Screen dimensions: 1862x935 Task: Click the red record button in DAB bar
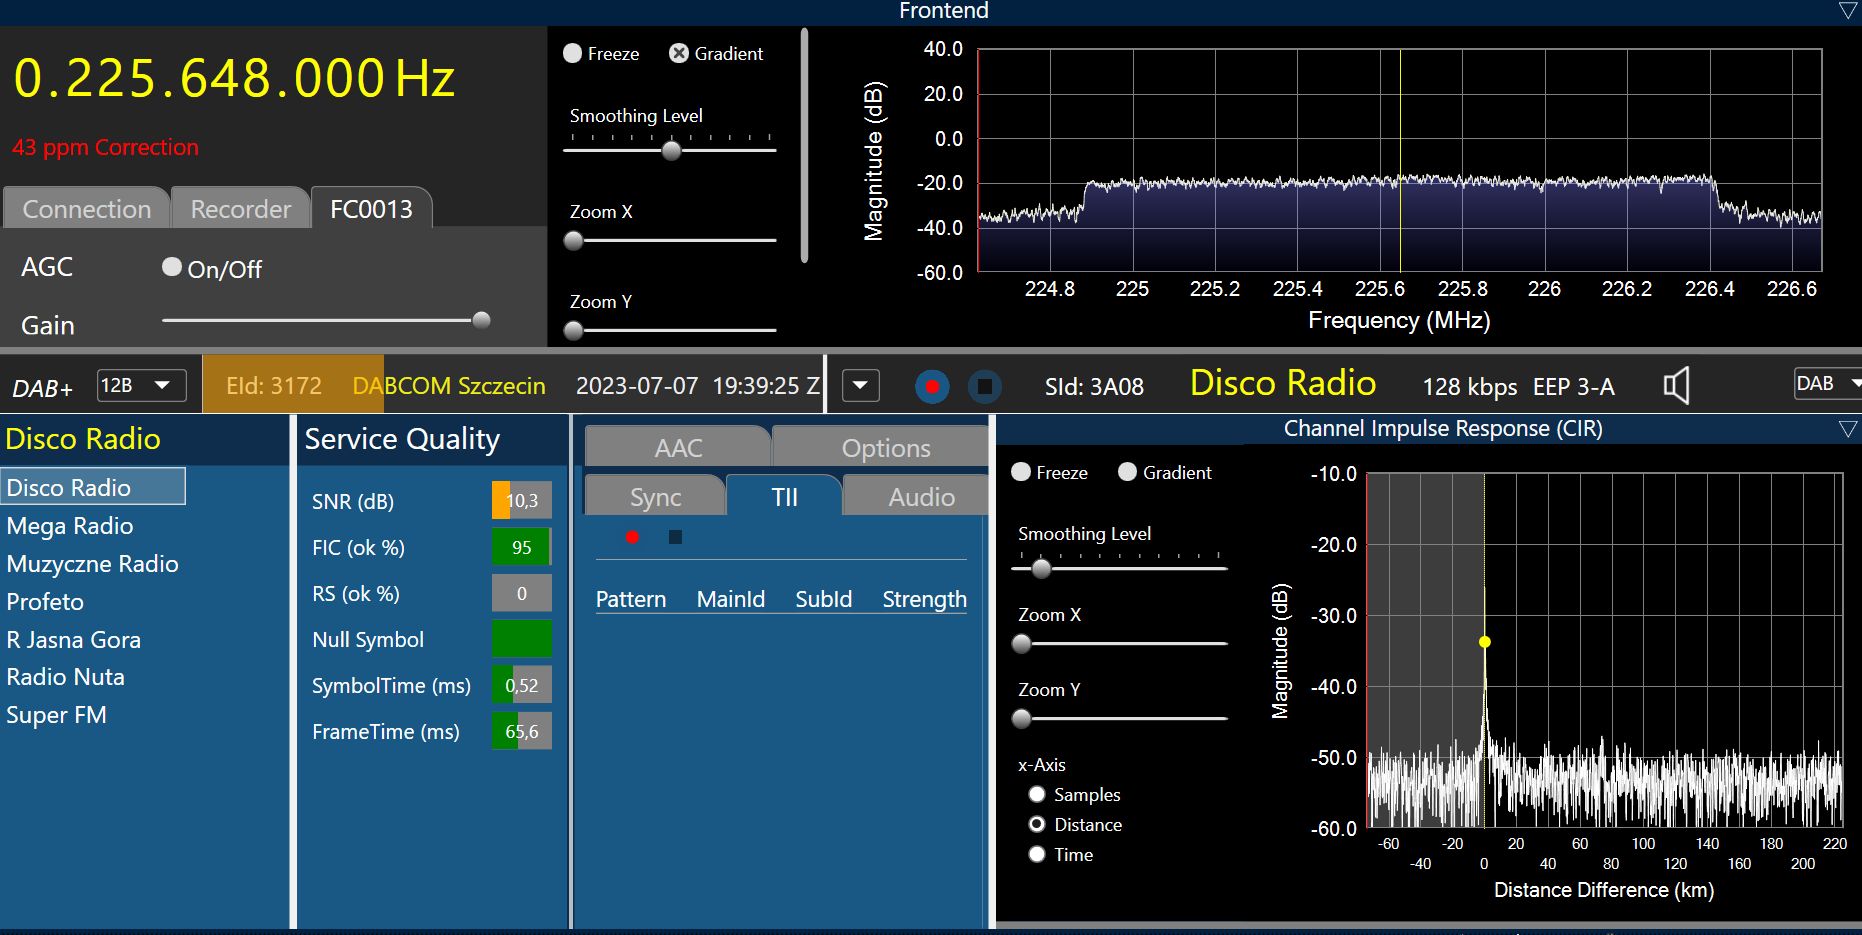click(932, 386)
